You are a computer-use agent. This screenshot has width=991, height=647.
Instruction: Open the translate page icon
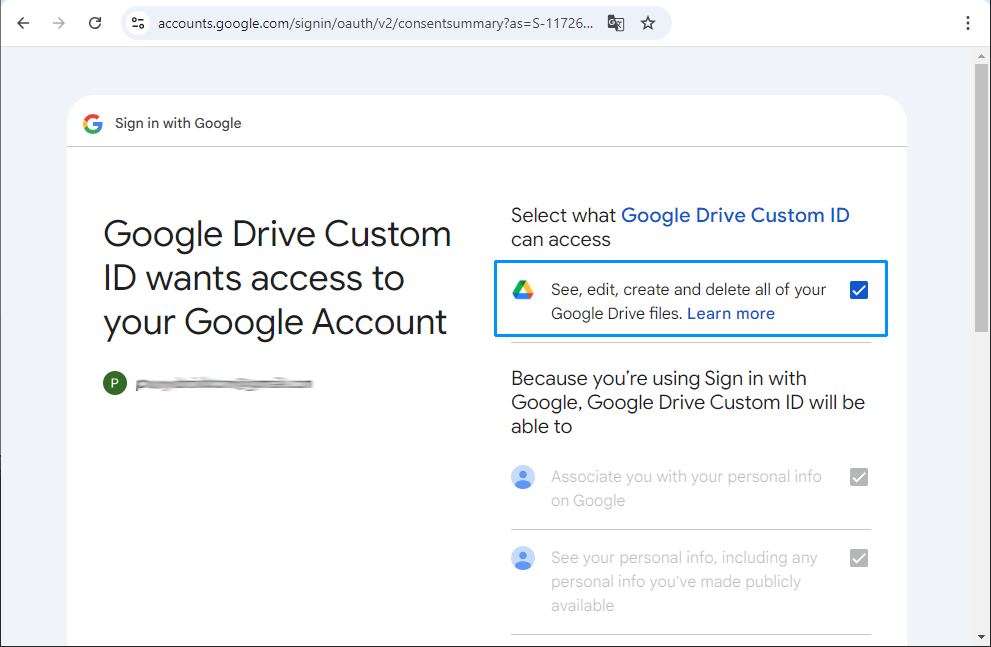click(616, 23)
